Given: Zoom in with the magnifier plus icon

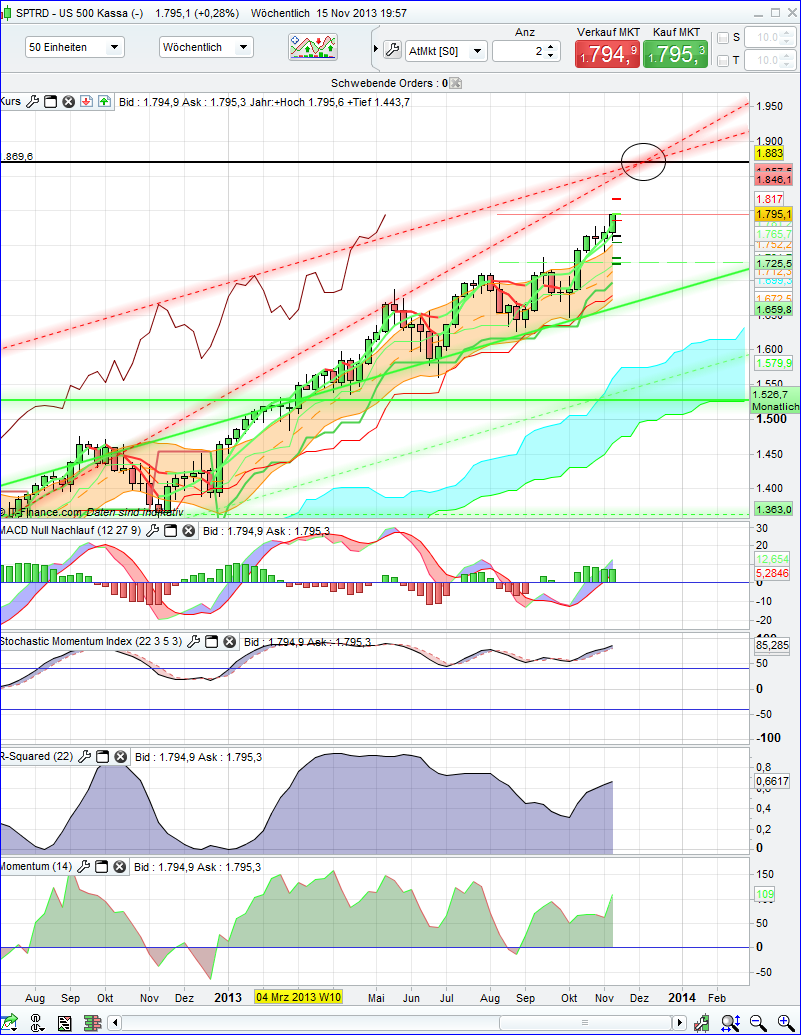Looking at the screenshot, I should click(786, 1022).
